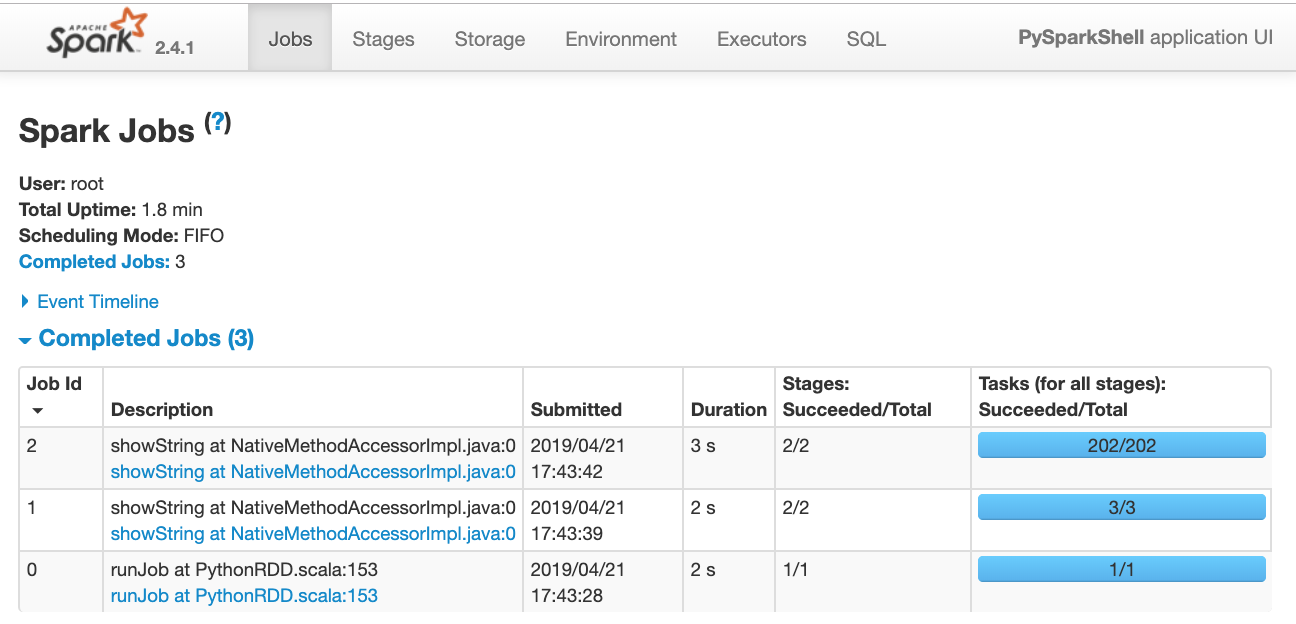The height and width of the screenshot is (624, 1296).
Task: Go to the Environment tab
Action: point(621,39)
